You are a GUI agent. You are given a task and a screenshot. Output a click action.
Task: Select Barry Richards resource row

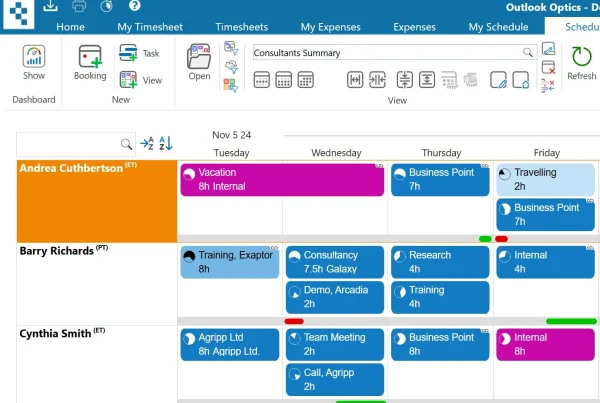pos(97,284)
